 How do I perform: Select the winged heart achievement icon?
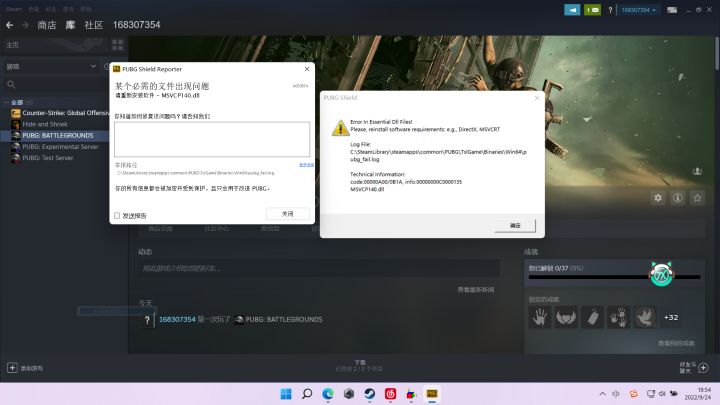tap(566, 317)
